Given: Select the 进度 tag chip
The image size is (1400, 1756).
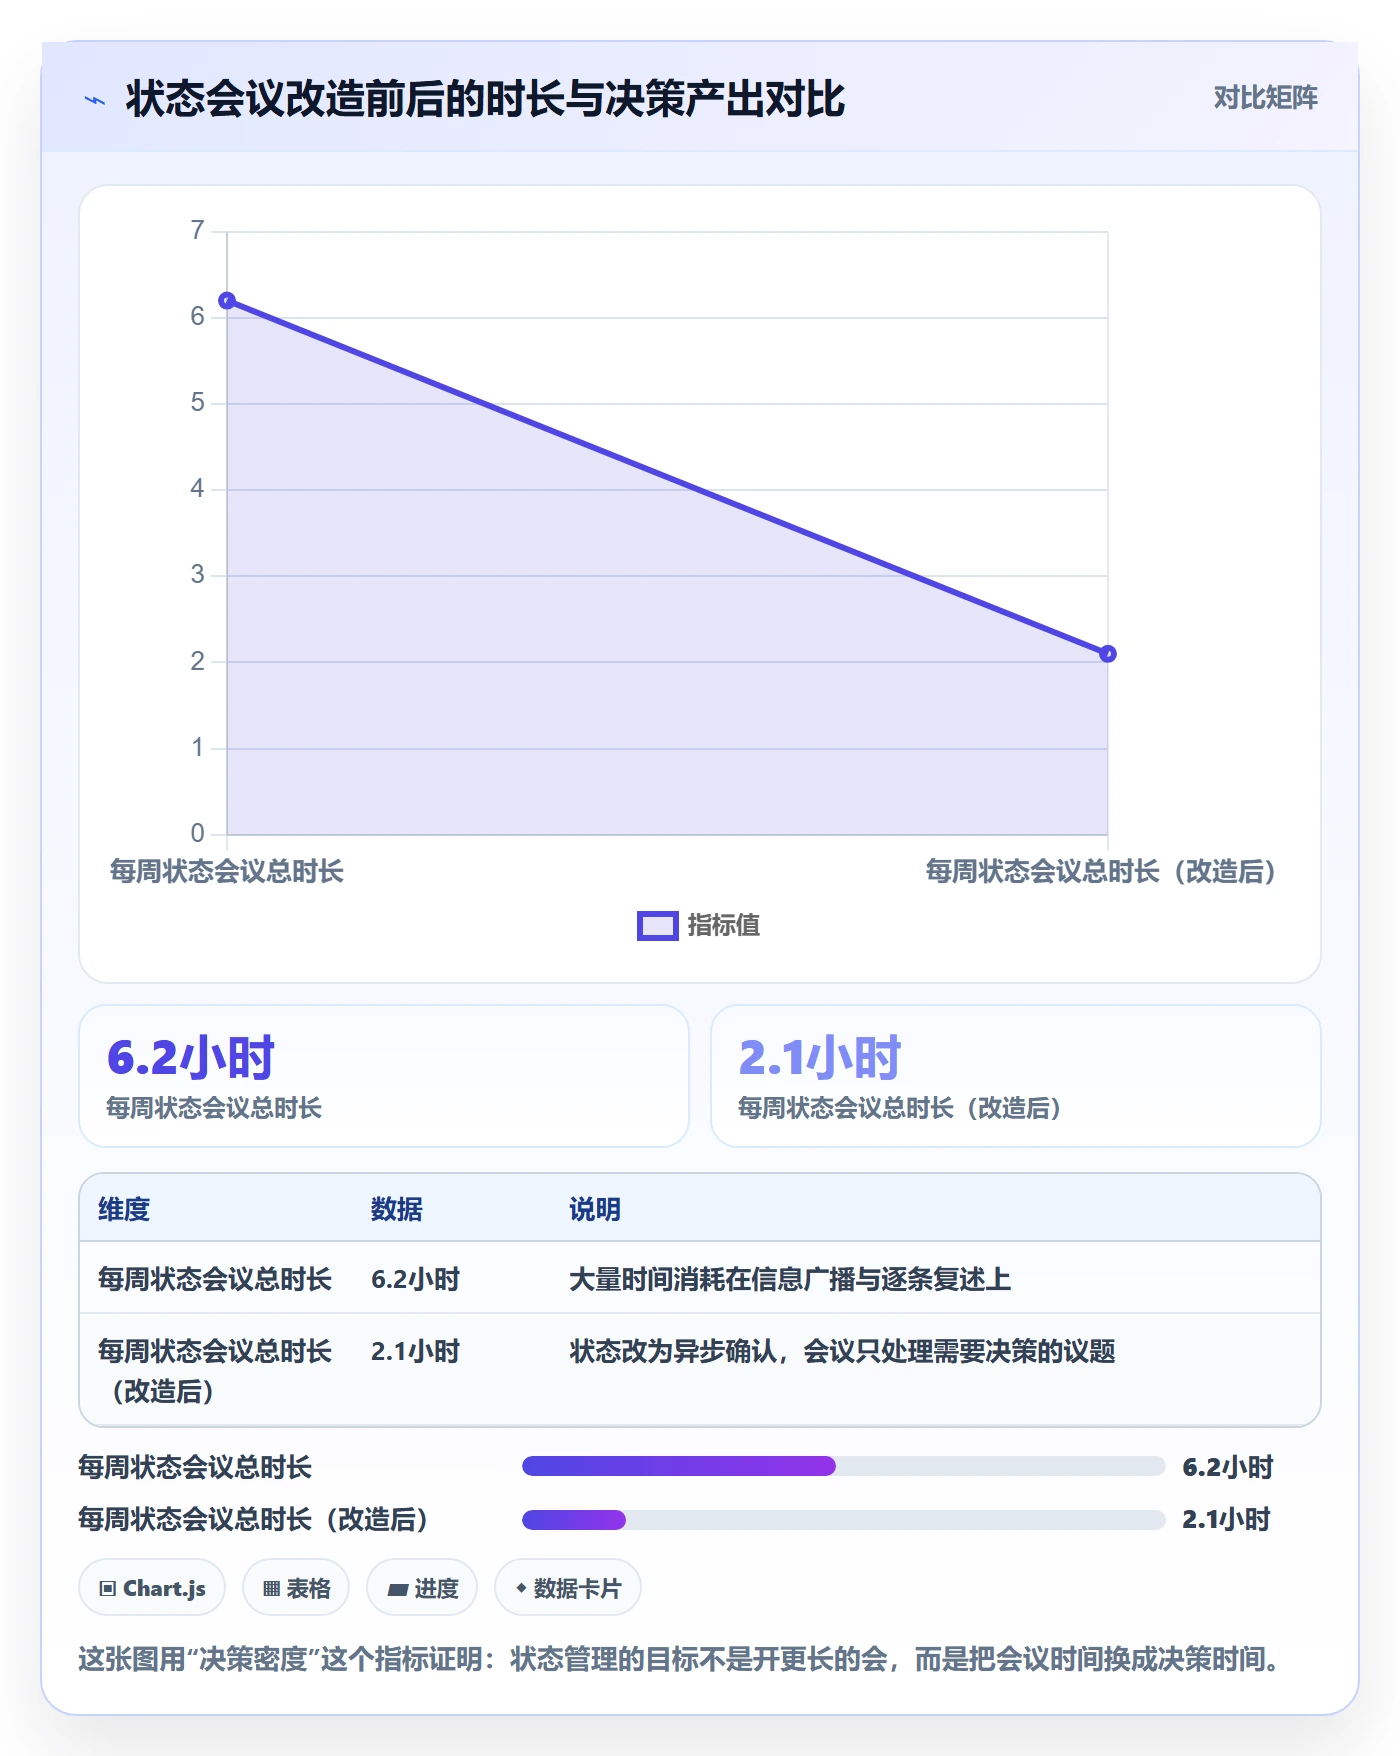Looking at the screenshot, I should pyautogui.click(x=422, y=1588).
